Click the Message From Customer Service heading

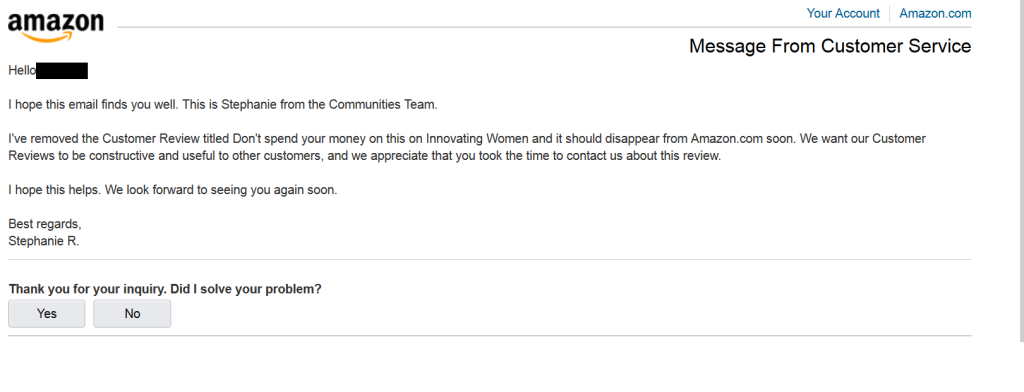click(x=830, y=46)
